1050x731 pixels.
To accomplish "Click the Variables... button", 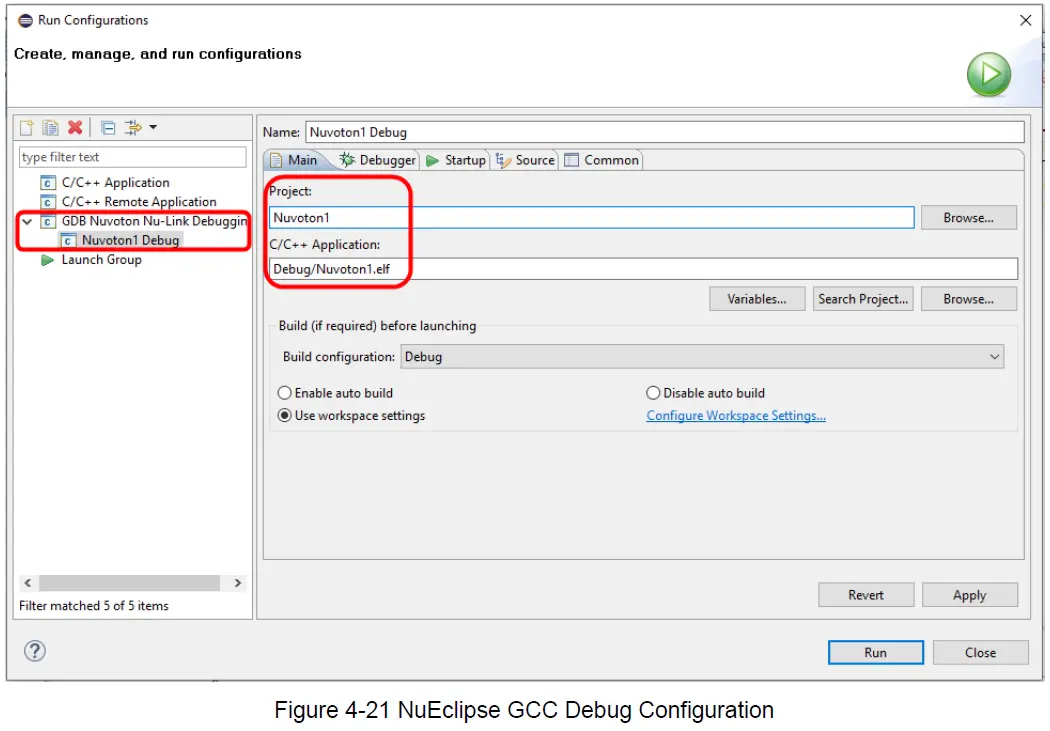I will (757, 299).
